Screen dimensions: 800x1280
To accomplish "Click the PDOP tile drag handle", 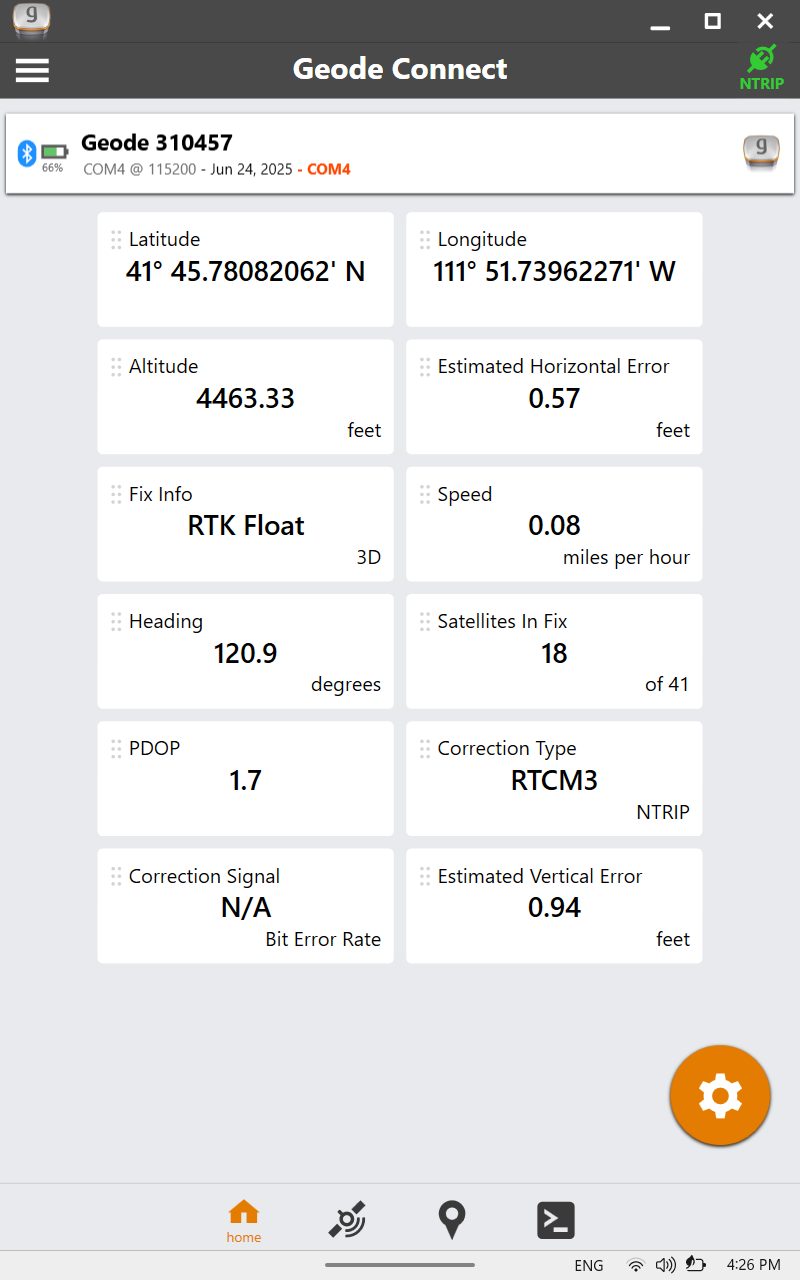I will pyautogui.click(x=116, y=749).
